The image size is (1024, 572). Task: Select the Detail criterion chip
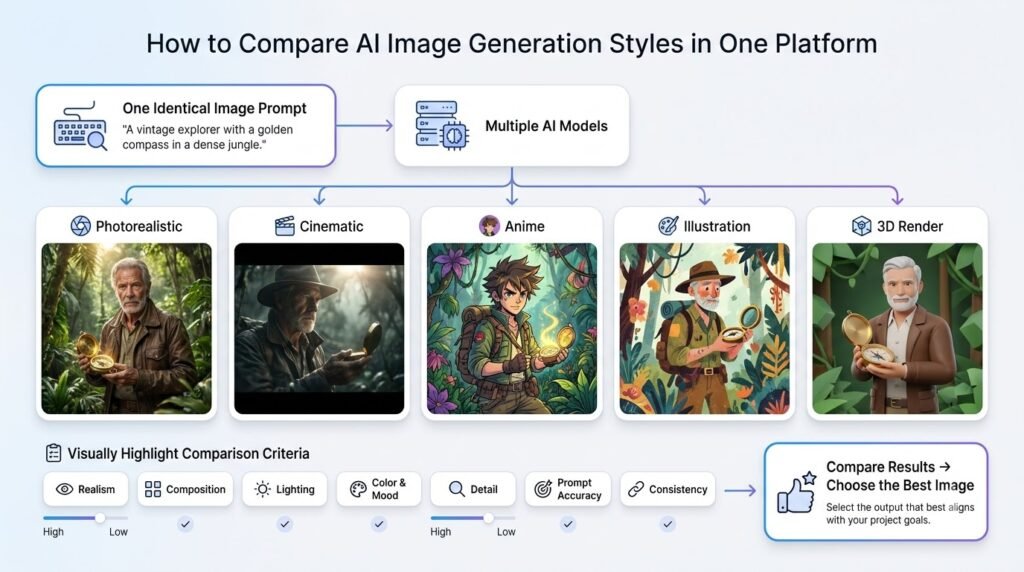pos(473,489)
